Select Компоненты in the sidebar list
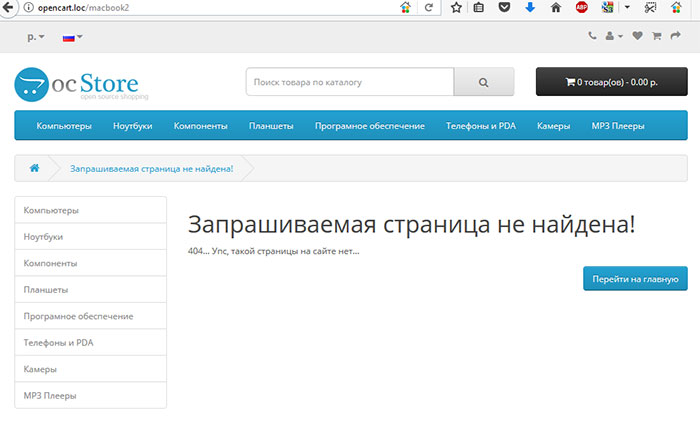 click(91, 263)
